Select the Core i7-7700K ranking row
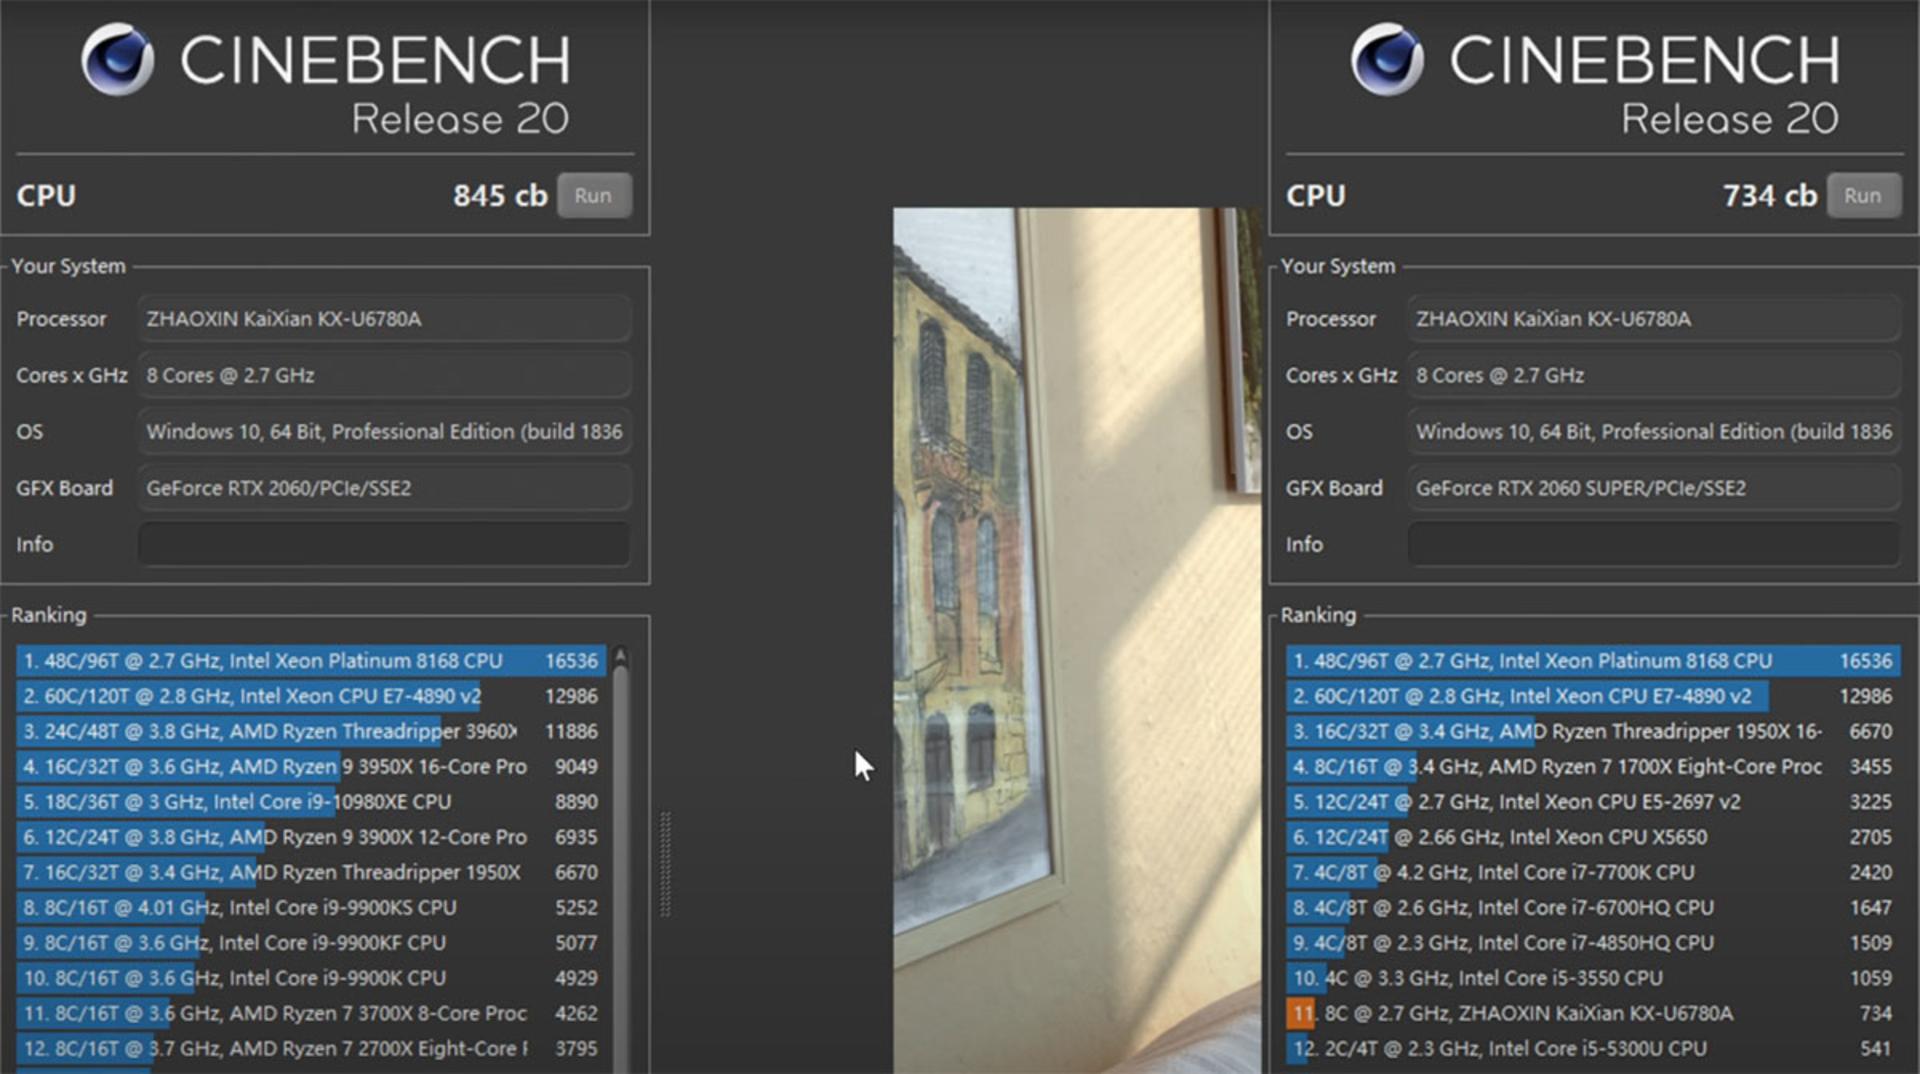This screenshot has width=1920, height=1074. click(x=1592, y=872)
